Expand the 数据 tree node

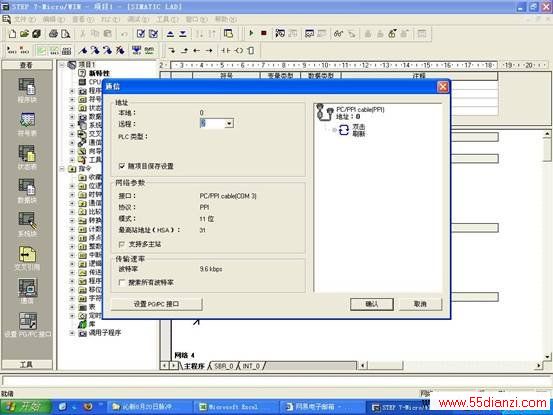(72, 117)
